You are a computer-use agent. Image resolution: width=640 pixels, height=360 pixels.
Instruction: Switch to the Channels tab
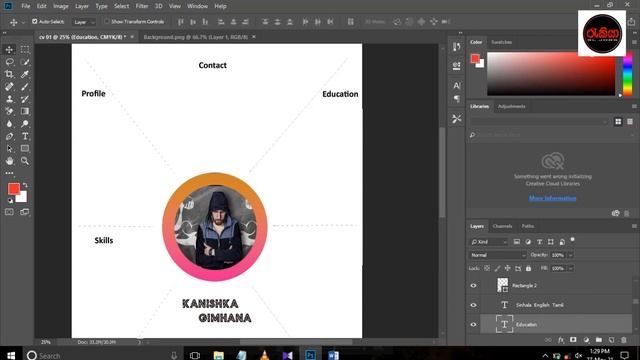(502, 226)
